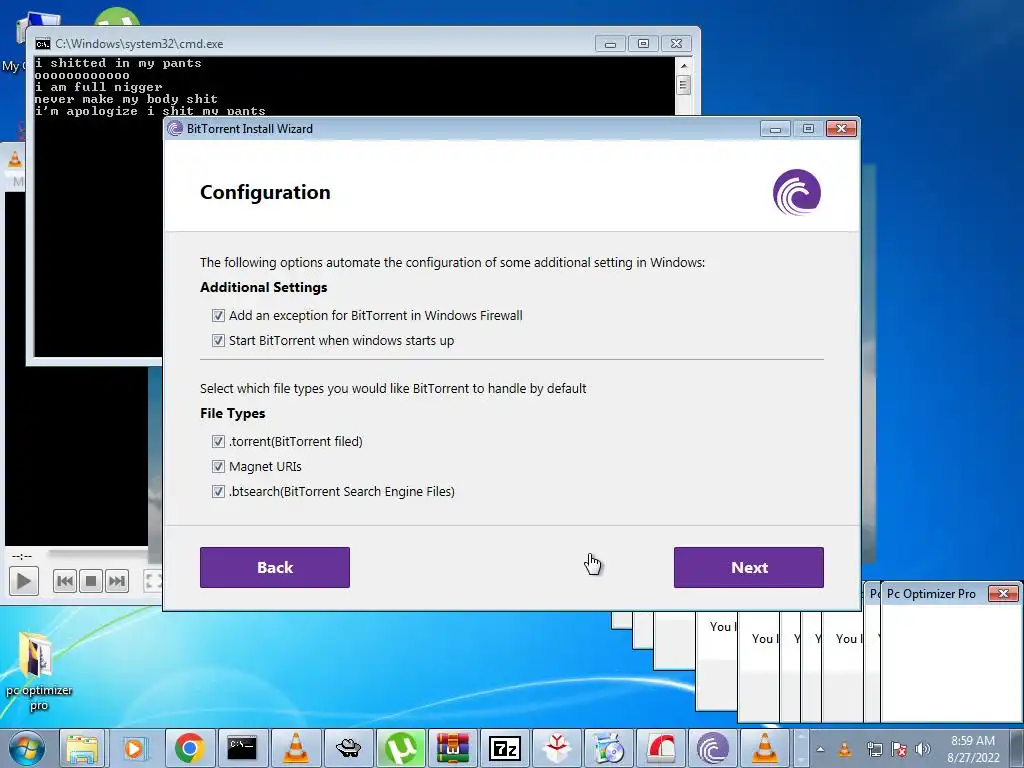This screenshot has width=1024, height=768.
Task: Click the BitTorrent Install Wizard title icon
Action: tap(175, 129)
